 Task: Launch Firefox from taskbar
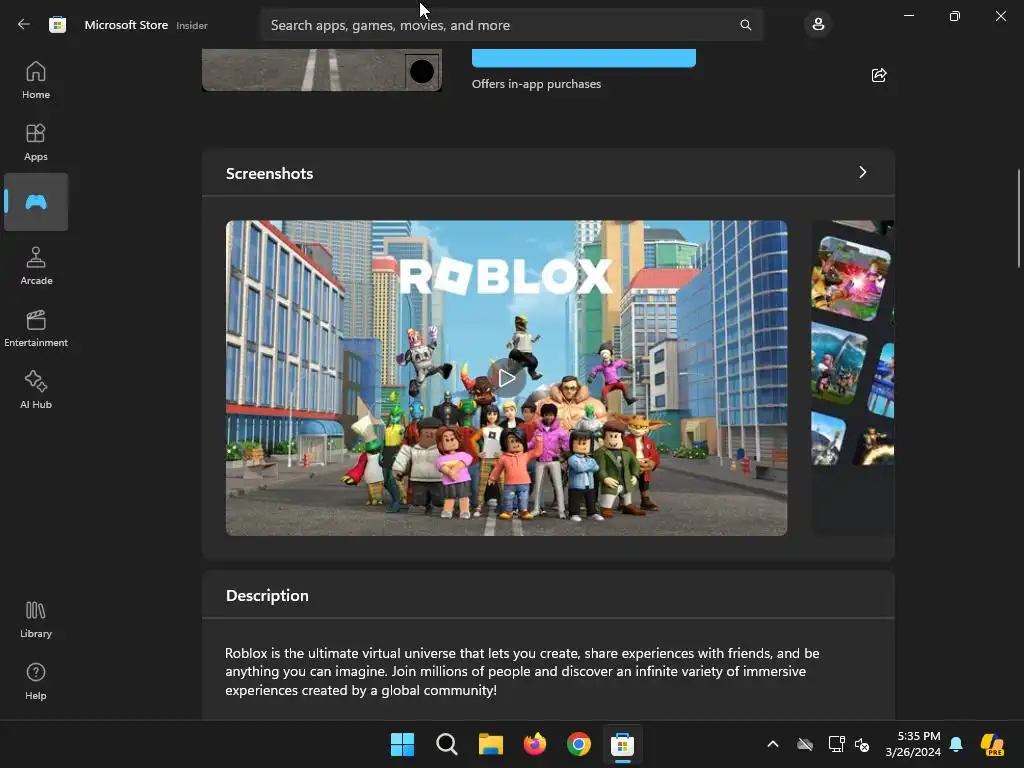(535, 744)
